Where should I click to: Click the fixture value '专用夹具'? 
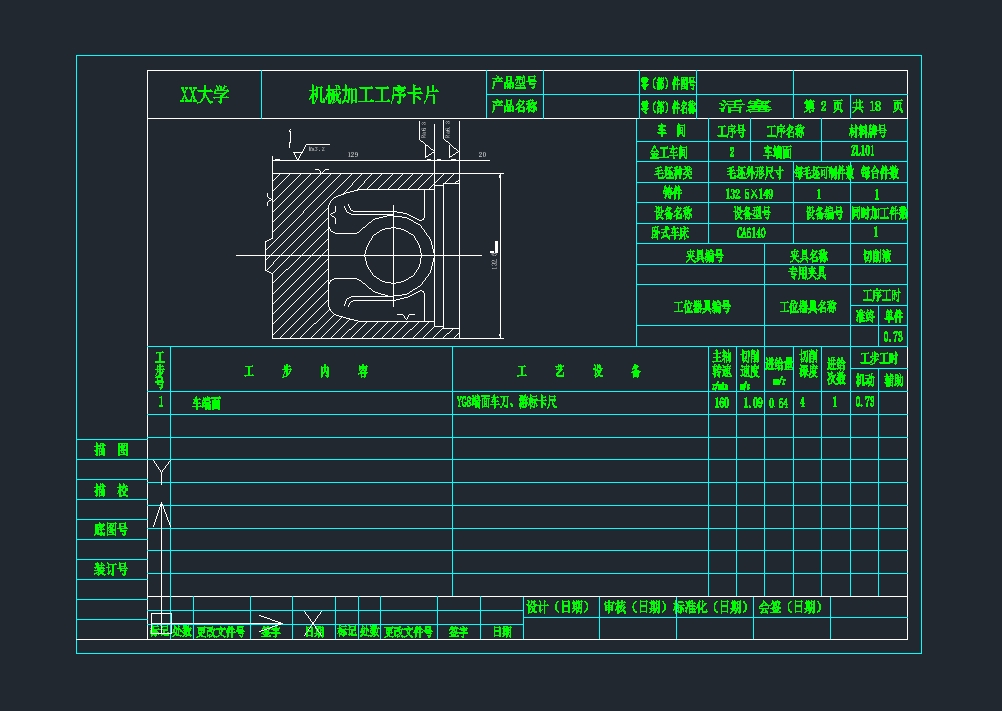coord(807,273)
